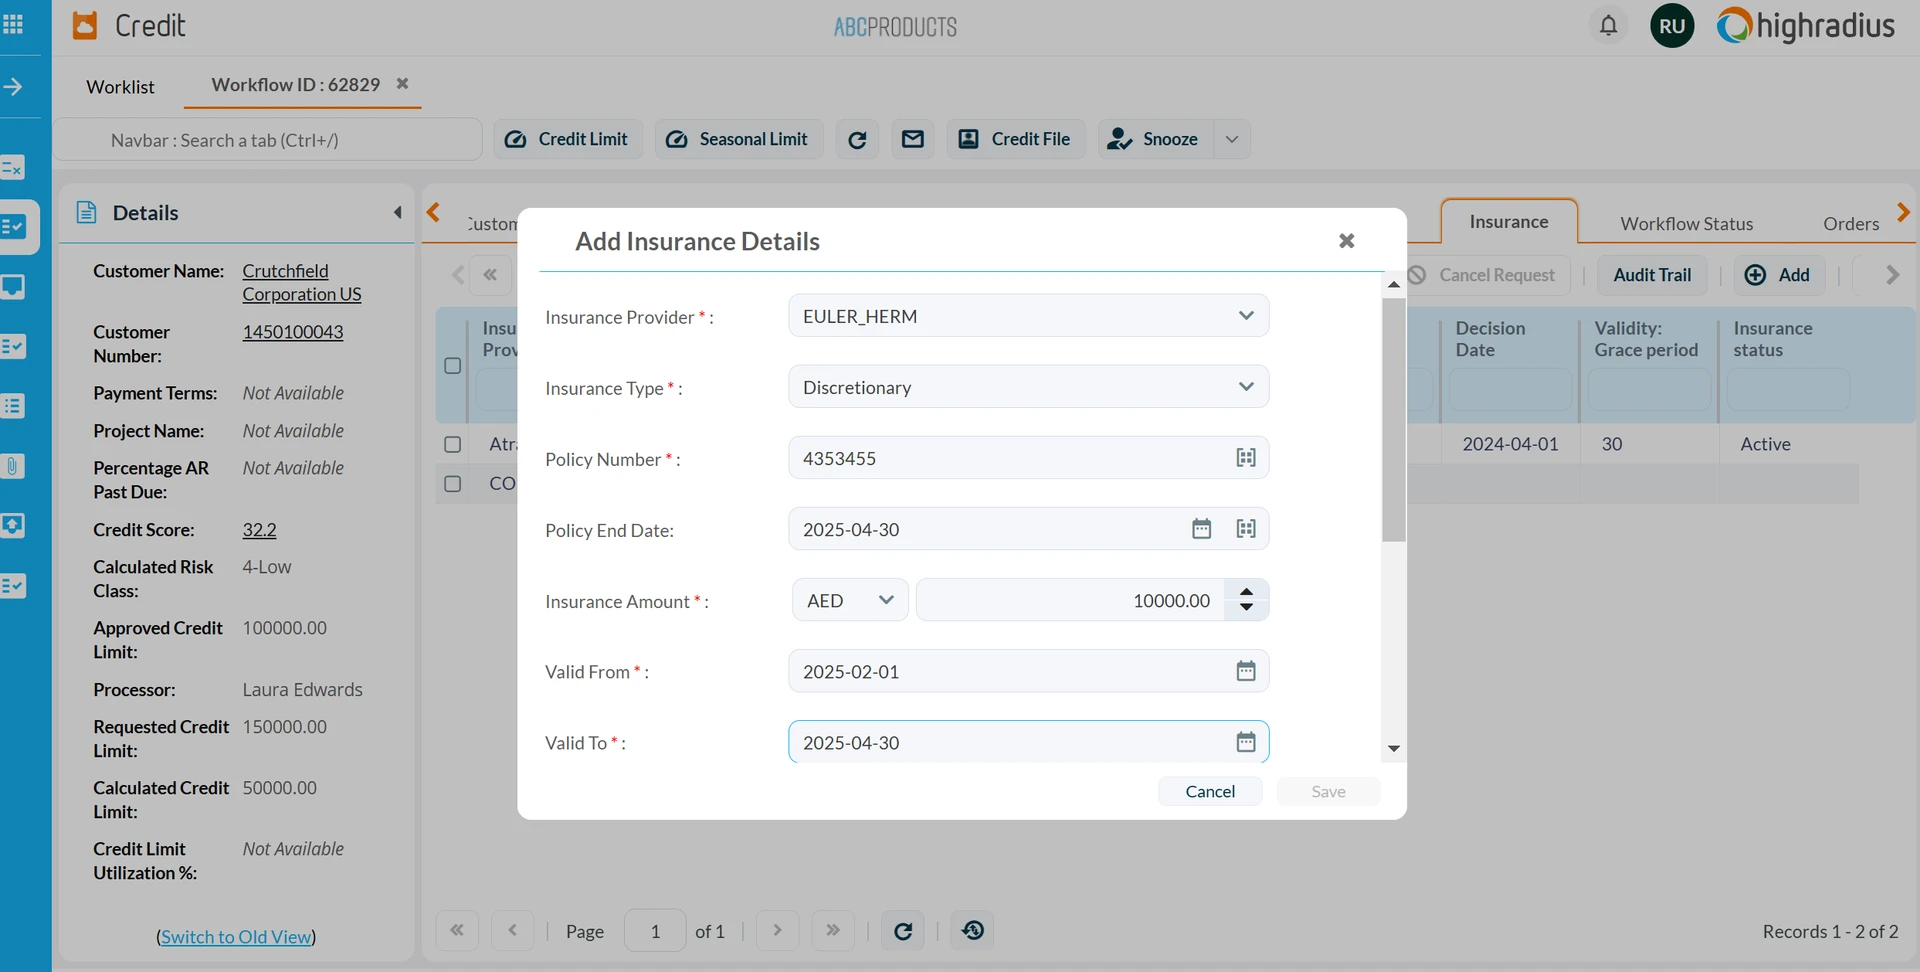Open the Credit File button

1016,140
